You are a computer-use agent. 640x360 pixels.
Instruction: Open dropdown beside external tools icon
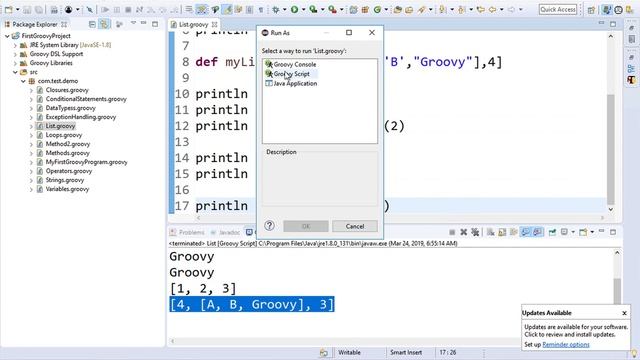(342, 9)
